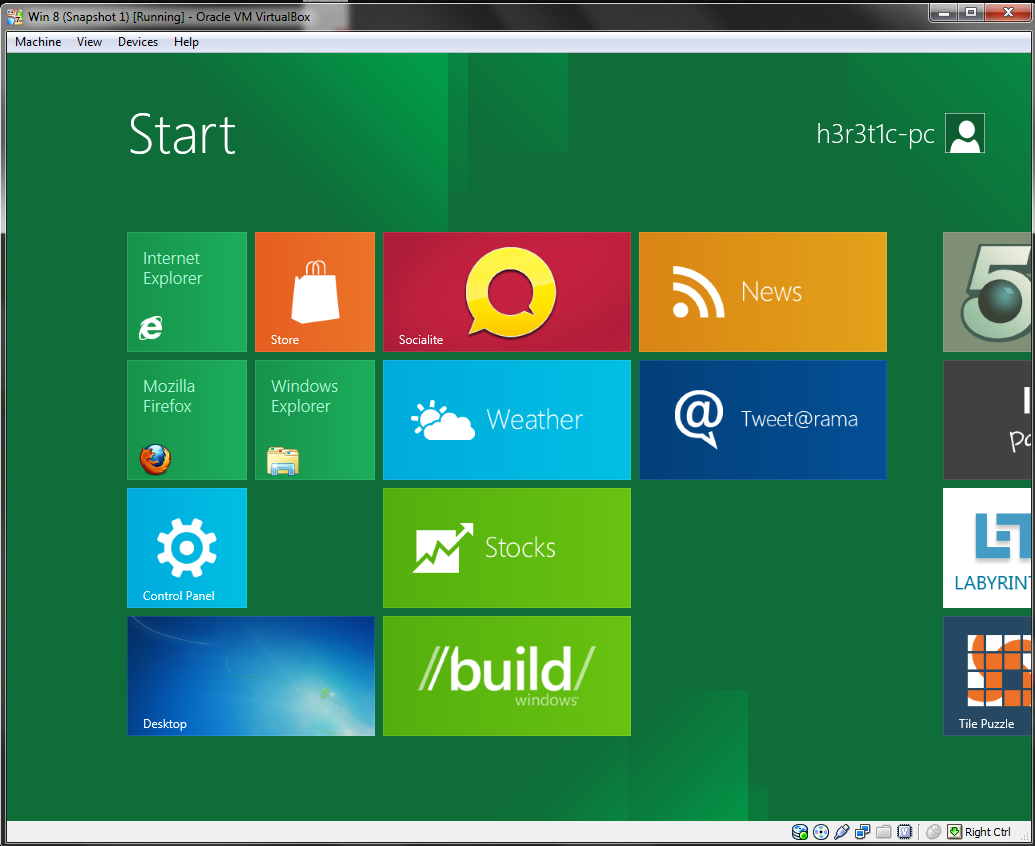Open the Windows Explorer tile

pyautogui.click(x=315, y=420)
